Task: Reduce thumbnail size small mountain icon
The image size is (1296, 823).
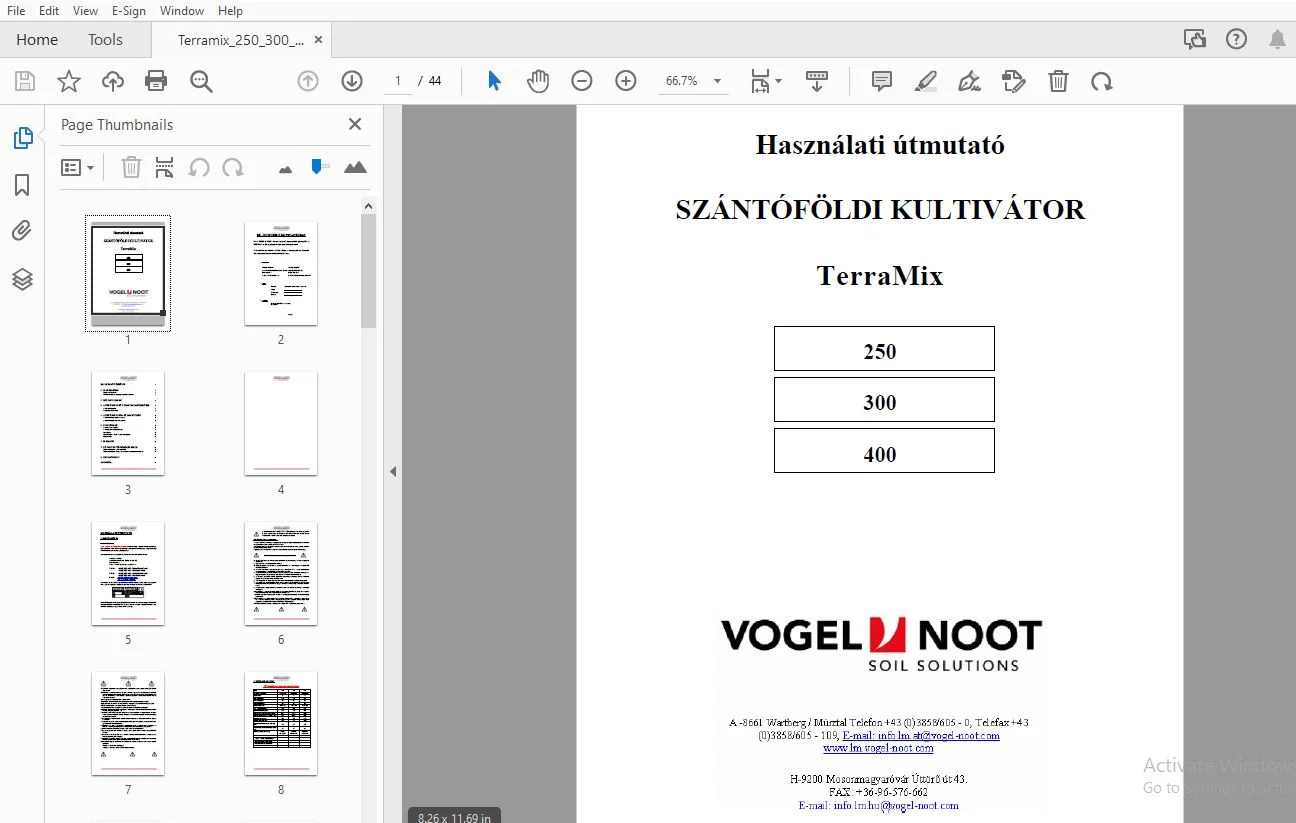Action: [286, 169]
